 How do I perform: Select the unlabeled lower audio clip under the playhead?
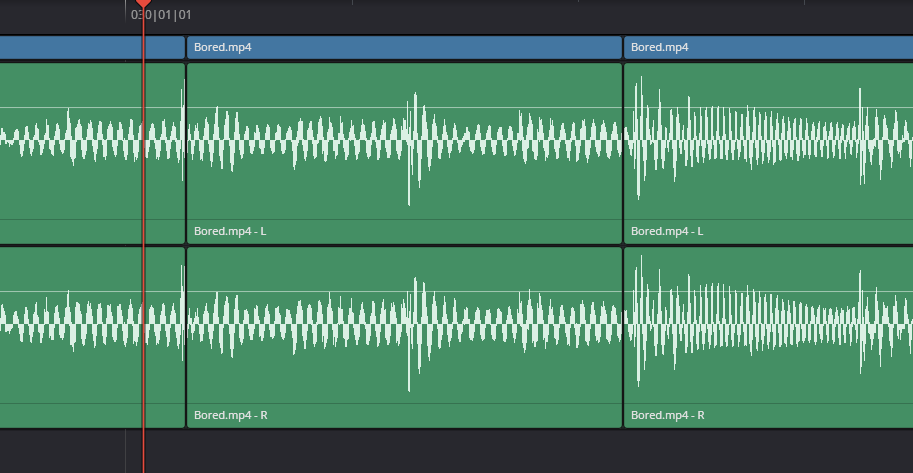pos(92,337)
